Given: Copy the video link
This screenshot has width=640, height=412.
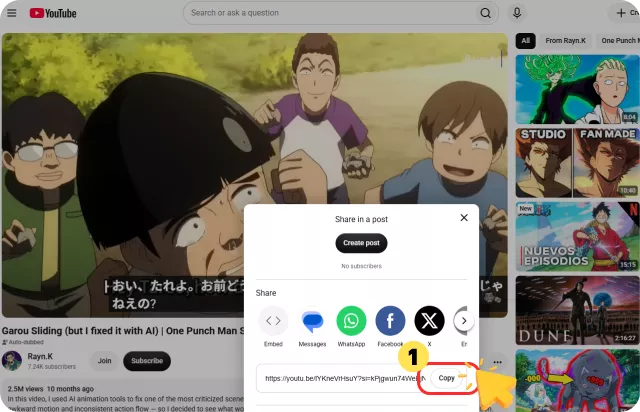Looking at the screenshot, I should 447,378.
